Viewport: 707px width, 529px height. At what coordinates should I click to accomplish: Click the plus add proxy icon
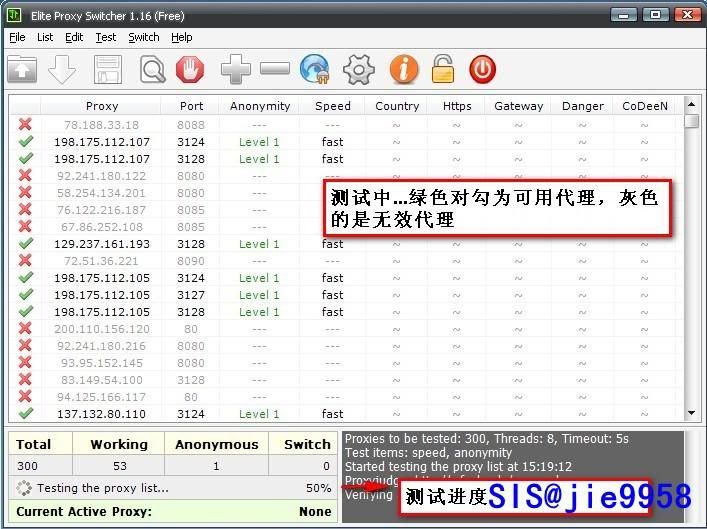click(x=235, y=69)
